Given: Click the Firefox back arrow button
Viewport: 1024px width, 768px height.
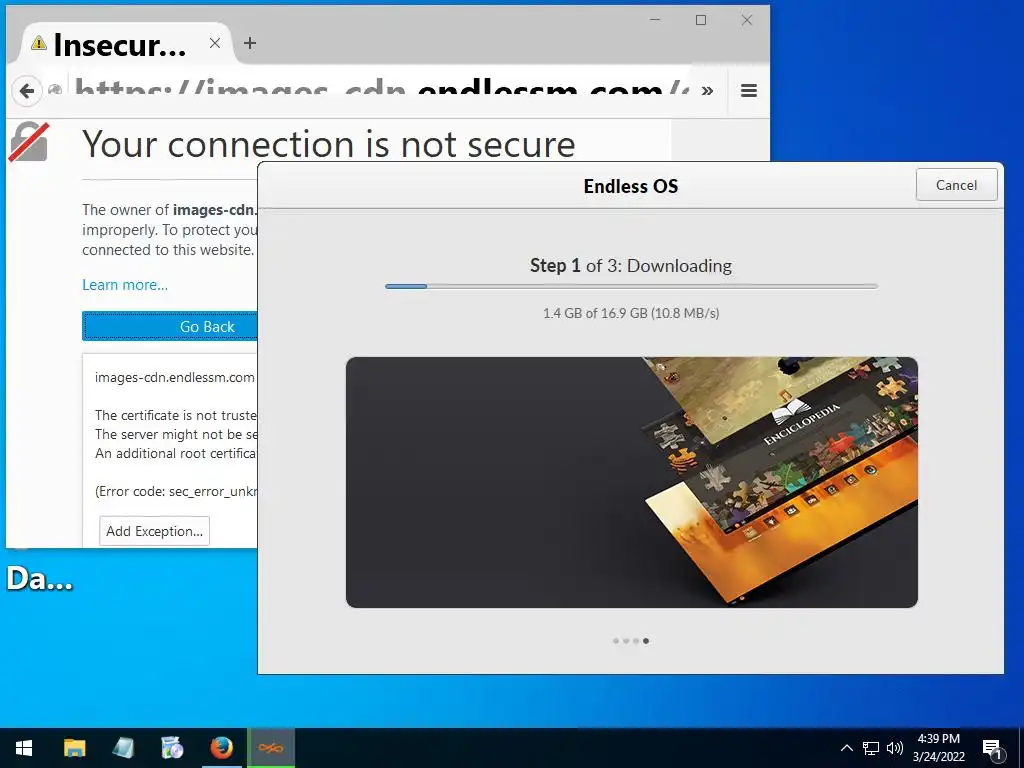Looking at the screenshot, I should click(x=27, y=91).
